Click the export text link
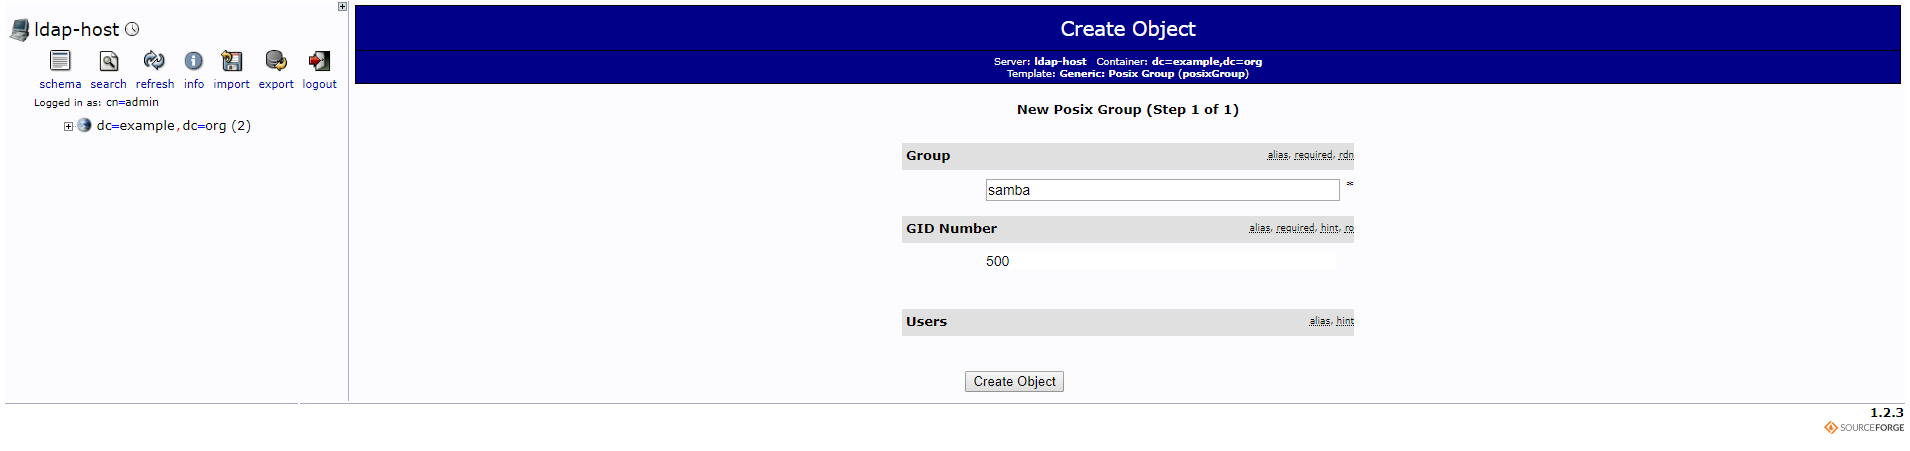Image resolution: width=1910 pixels, height=451 pixels. click(276, 84)
